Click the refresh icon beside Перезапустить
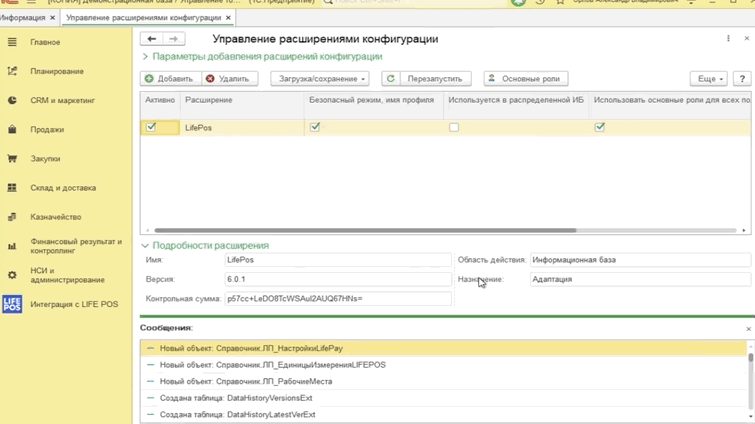Image resolution: width=755 pixels, height=424 pixels. click(x=391, y=78)
